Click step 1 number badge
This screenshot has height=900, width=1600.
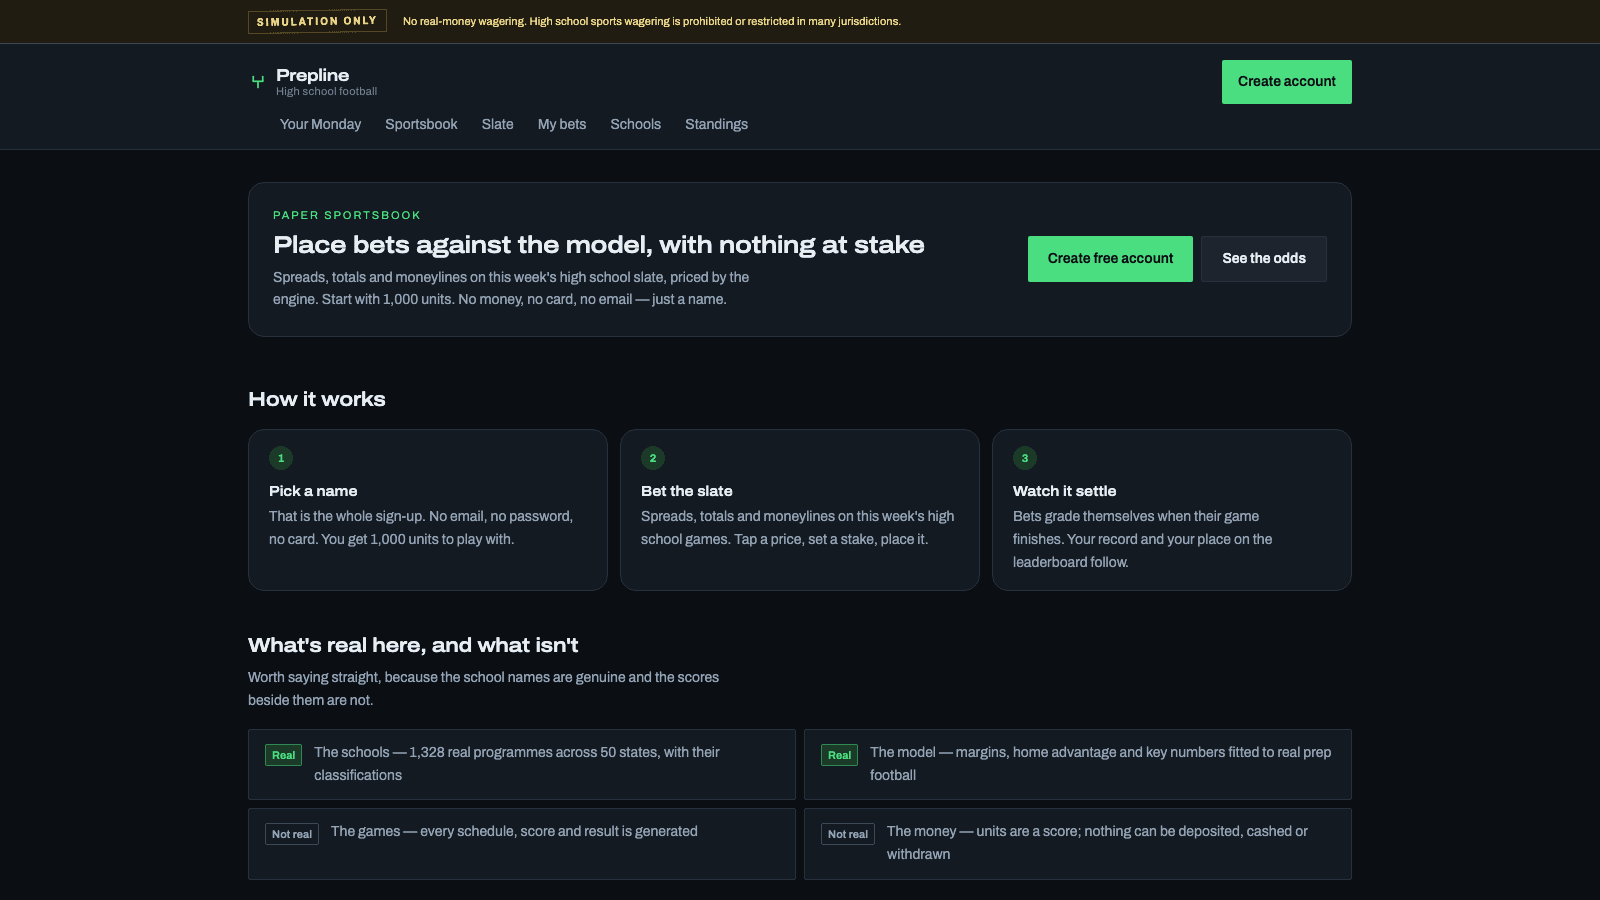coord(281,458)
